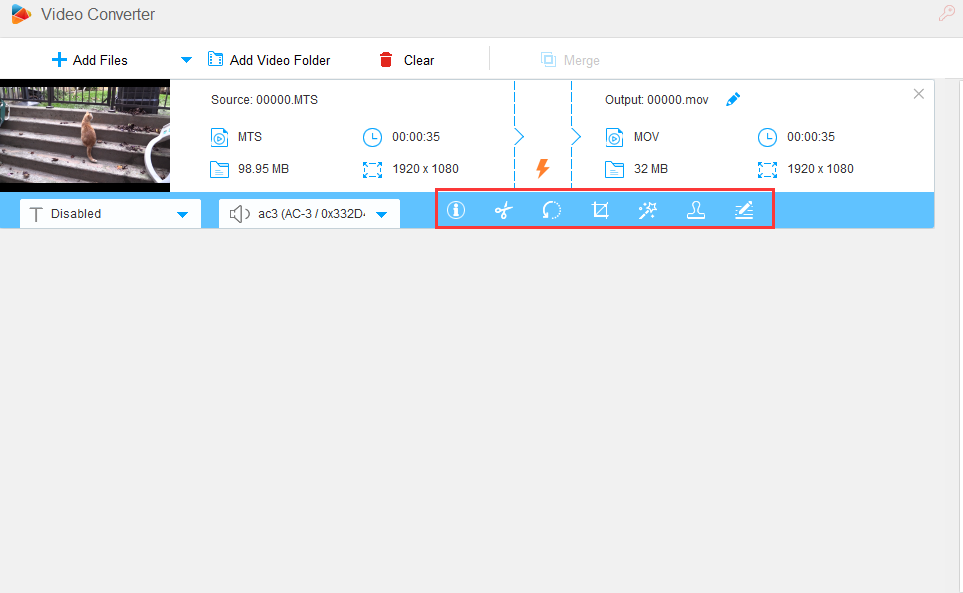Image resolution: width=963 pixels, height=593 pixels.
Task: Open the video file information icon
Action: [456, 210]
